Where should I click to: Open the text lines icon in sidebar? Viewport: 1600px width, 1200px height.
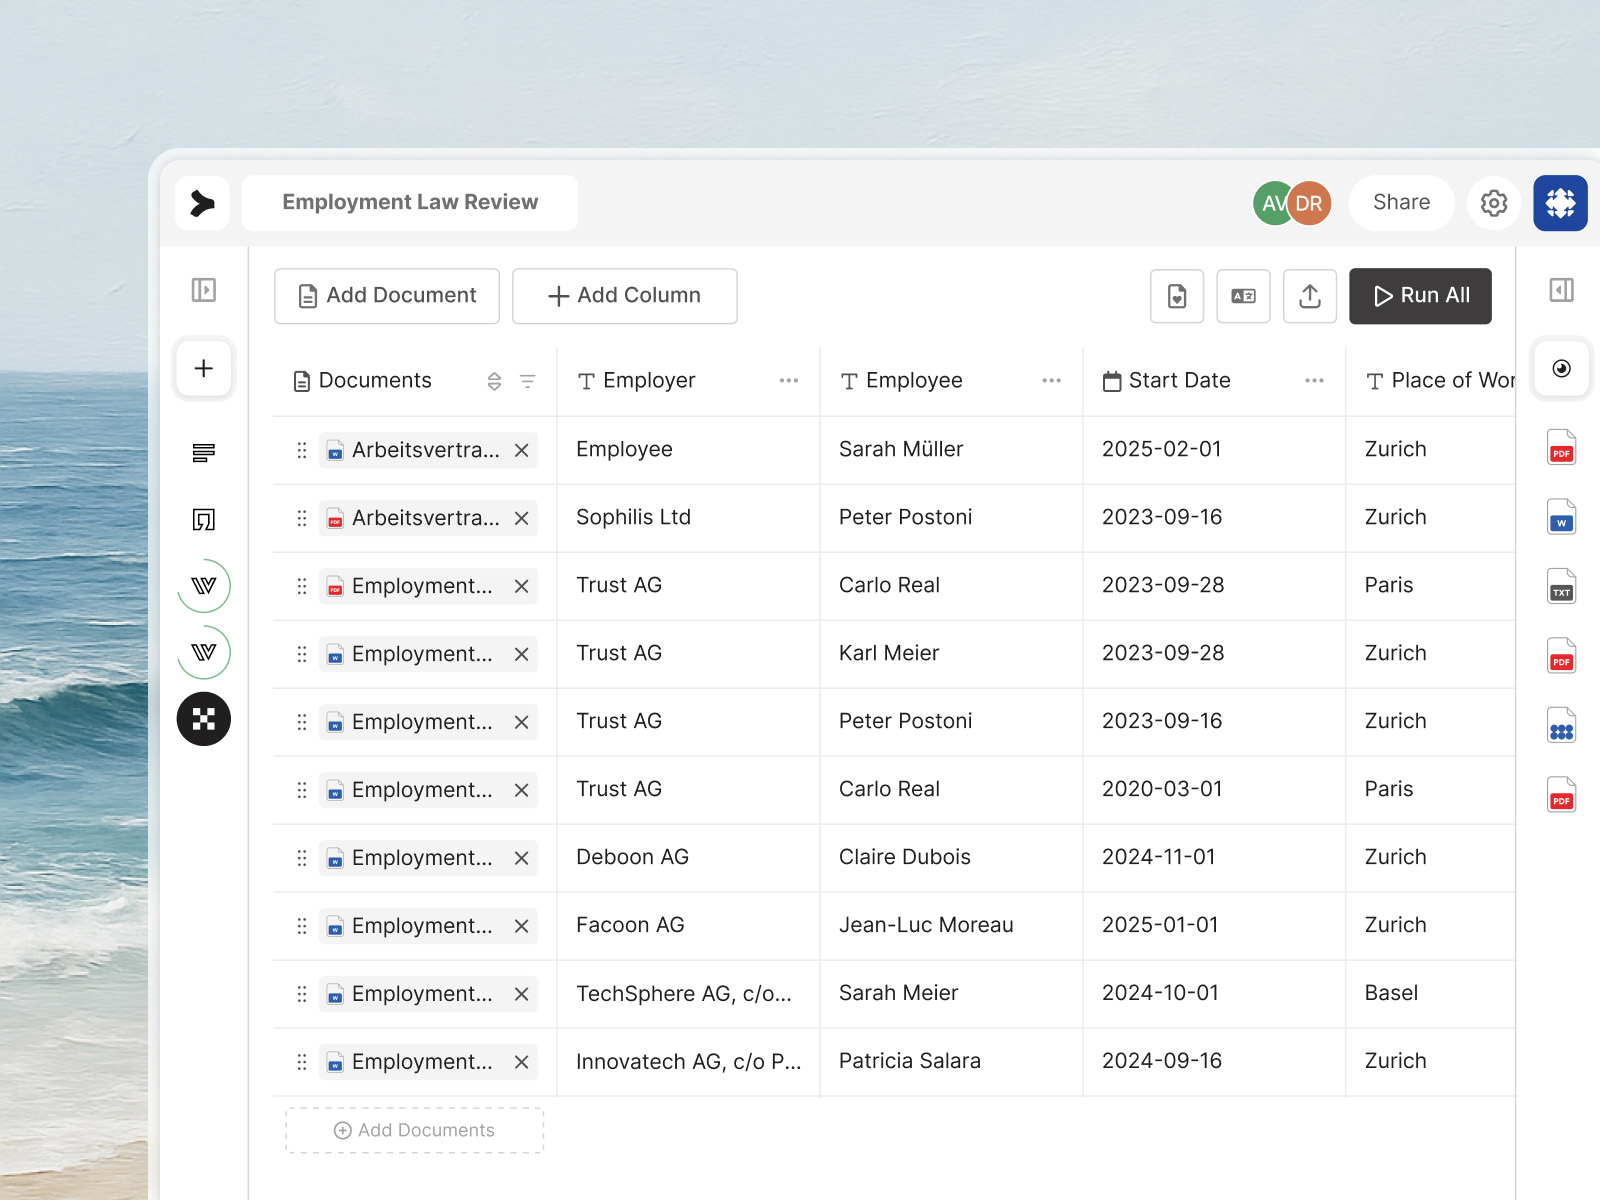click(x=204, y=453)
